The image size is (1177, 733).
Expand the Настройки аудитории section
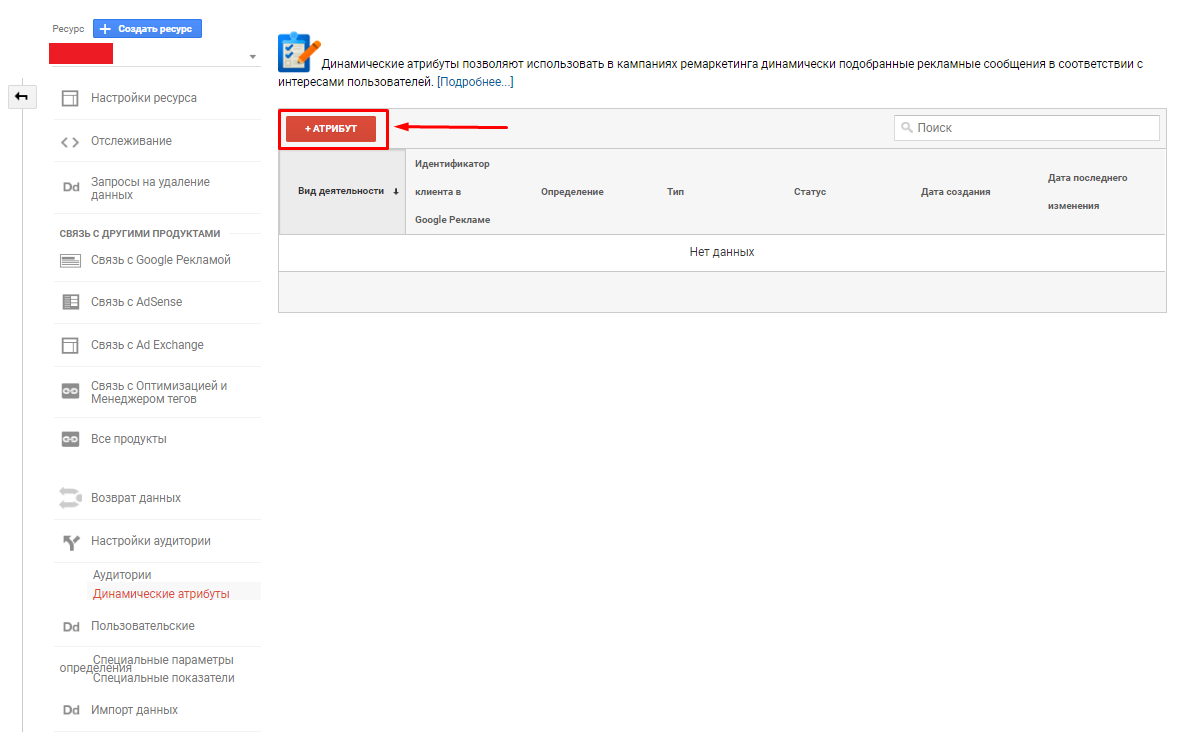(151, 541)
